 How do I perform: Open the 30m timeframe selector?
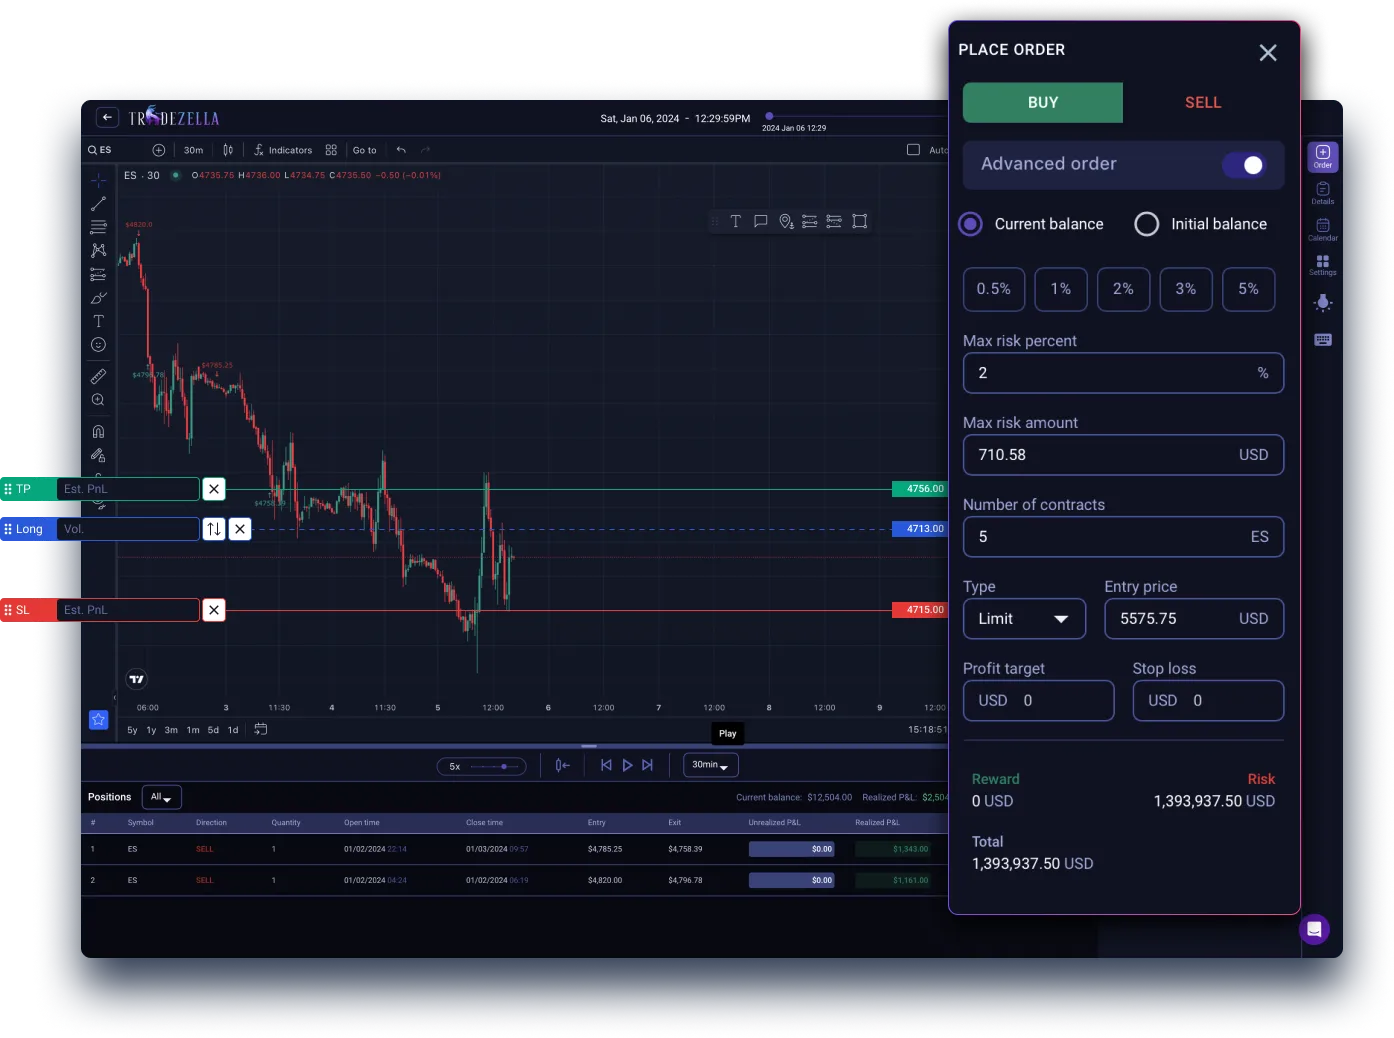click(194, 150)
